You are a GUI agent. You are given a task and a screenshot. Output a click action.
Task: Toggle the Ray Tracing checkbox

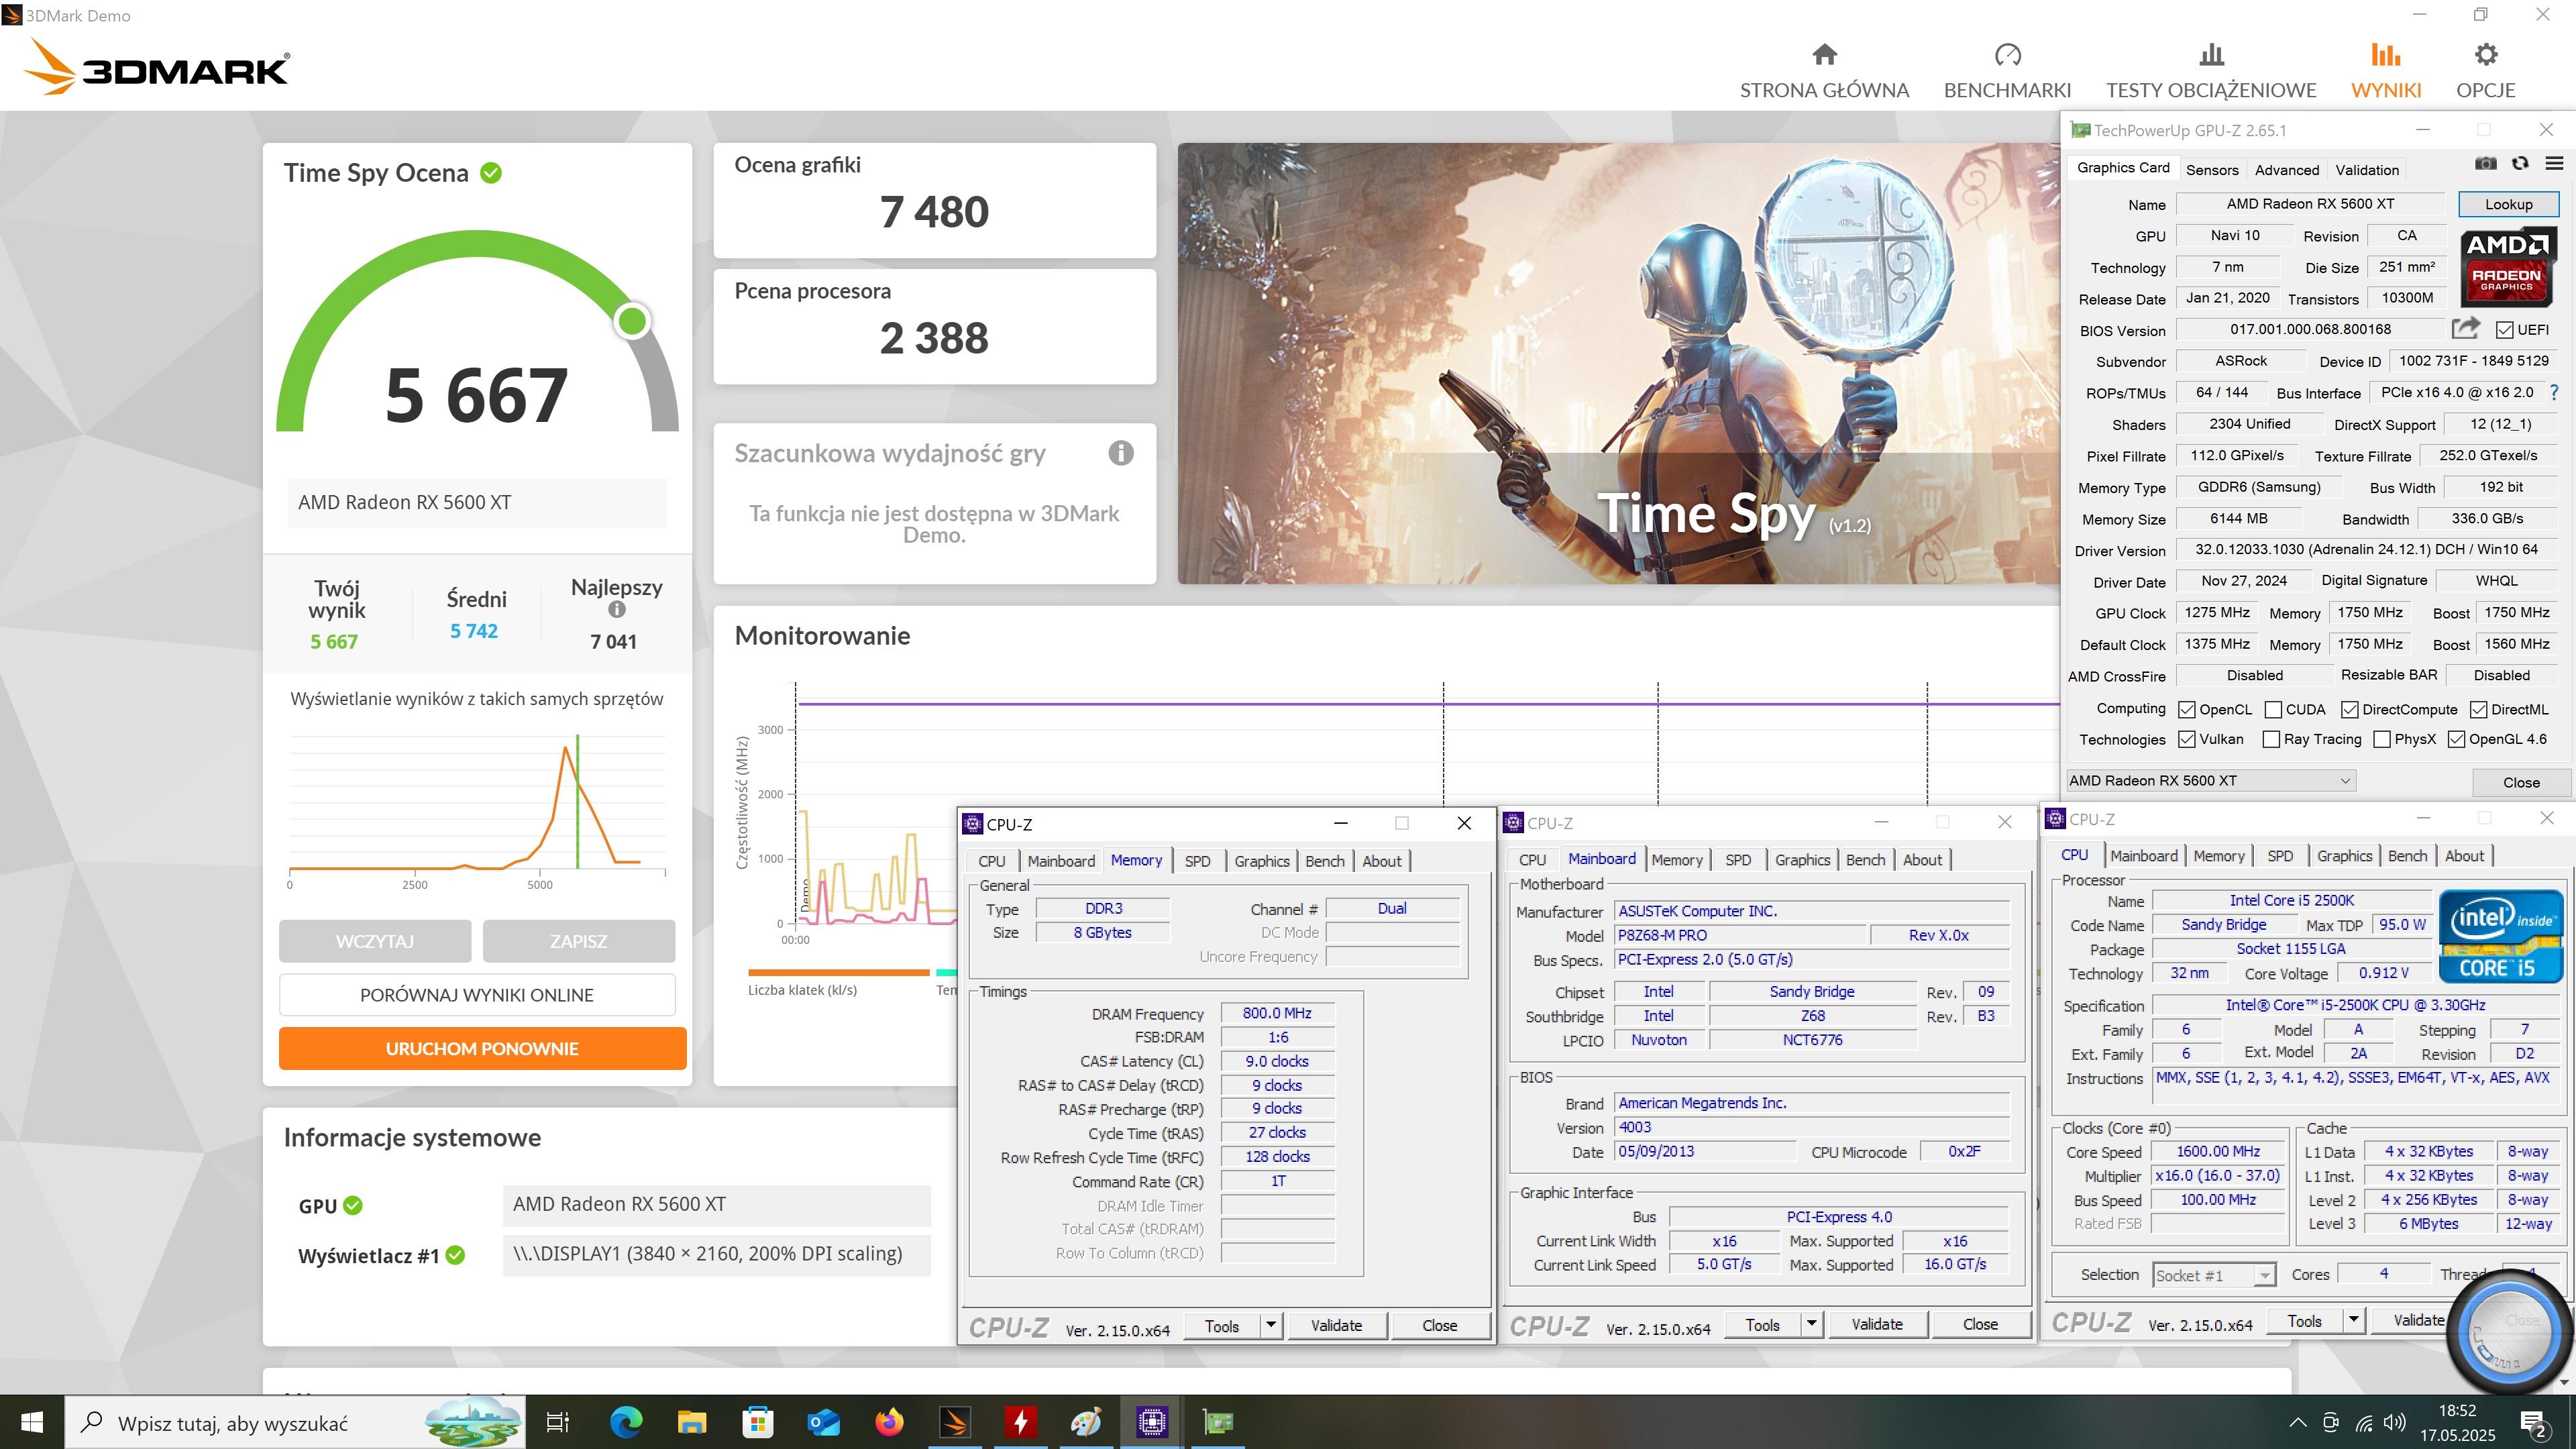2271,739
